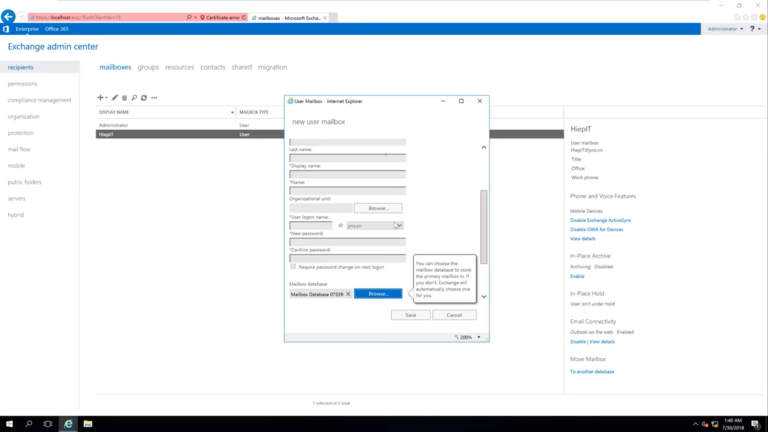Click Disable Exchange ActiveSync link
The width and height of the screenshot is (768, 432).
[x=600, y=220]
